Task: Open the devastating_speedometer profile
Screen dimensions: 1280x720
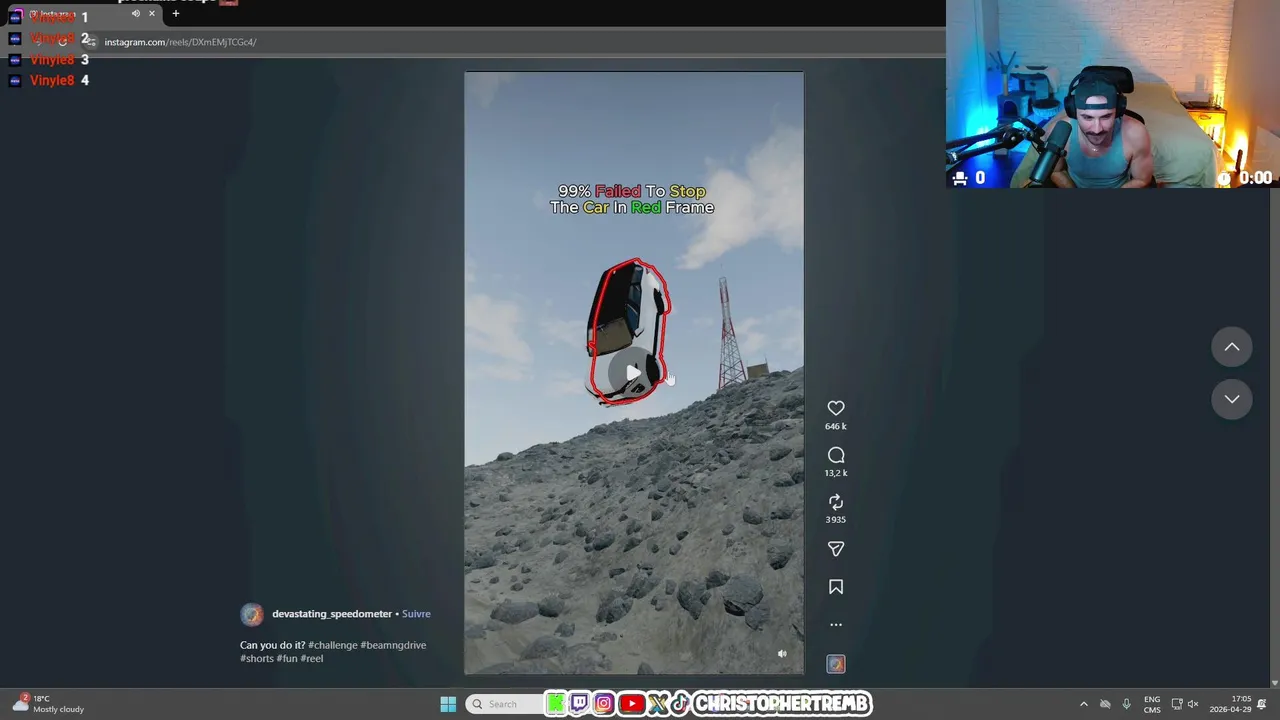Action: pos(332,614)
